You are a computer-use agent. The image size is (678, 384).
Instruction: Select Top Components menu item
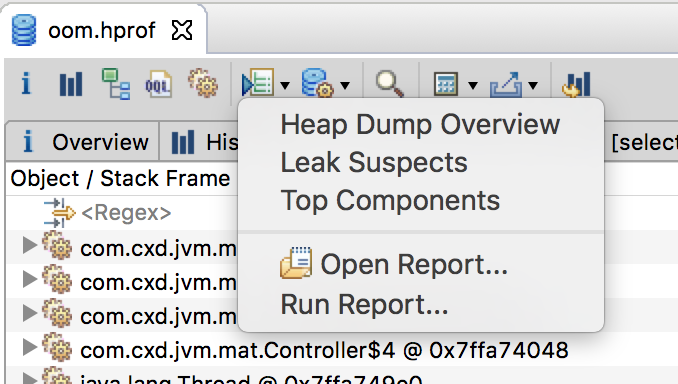[x=420, y=201]
